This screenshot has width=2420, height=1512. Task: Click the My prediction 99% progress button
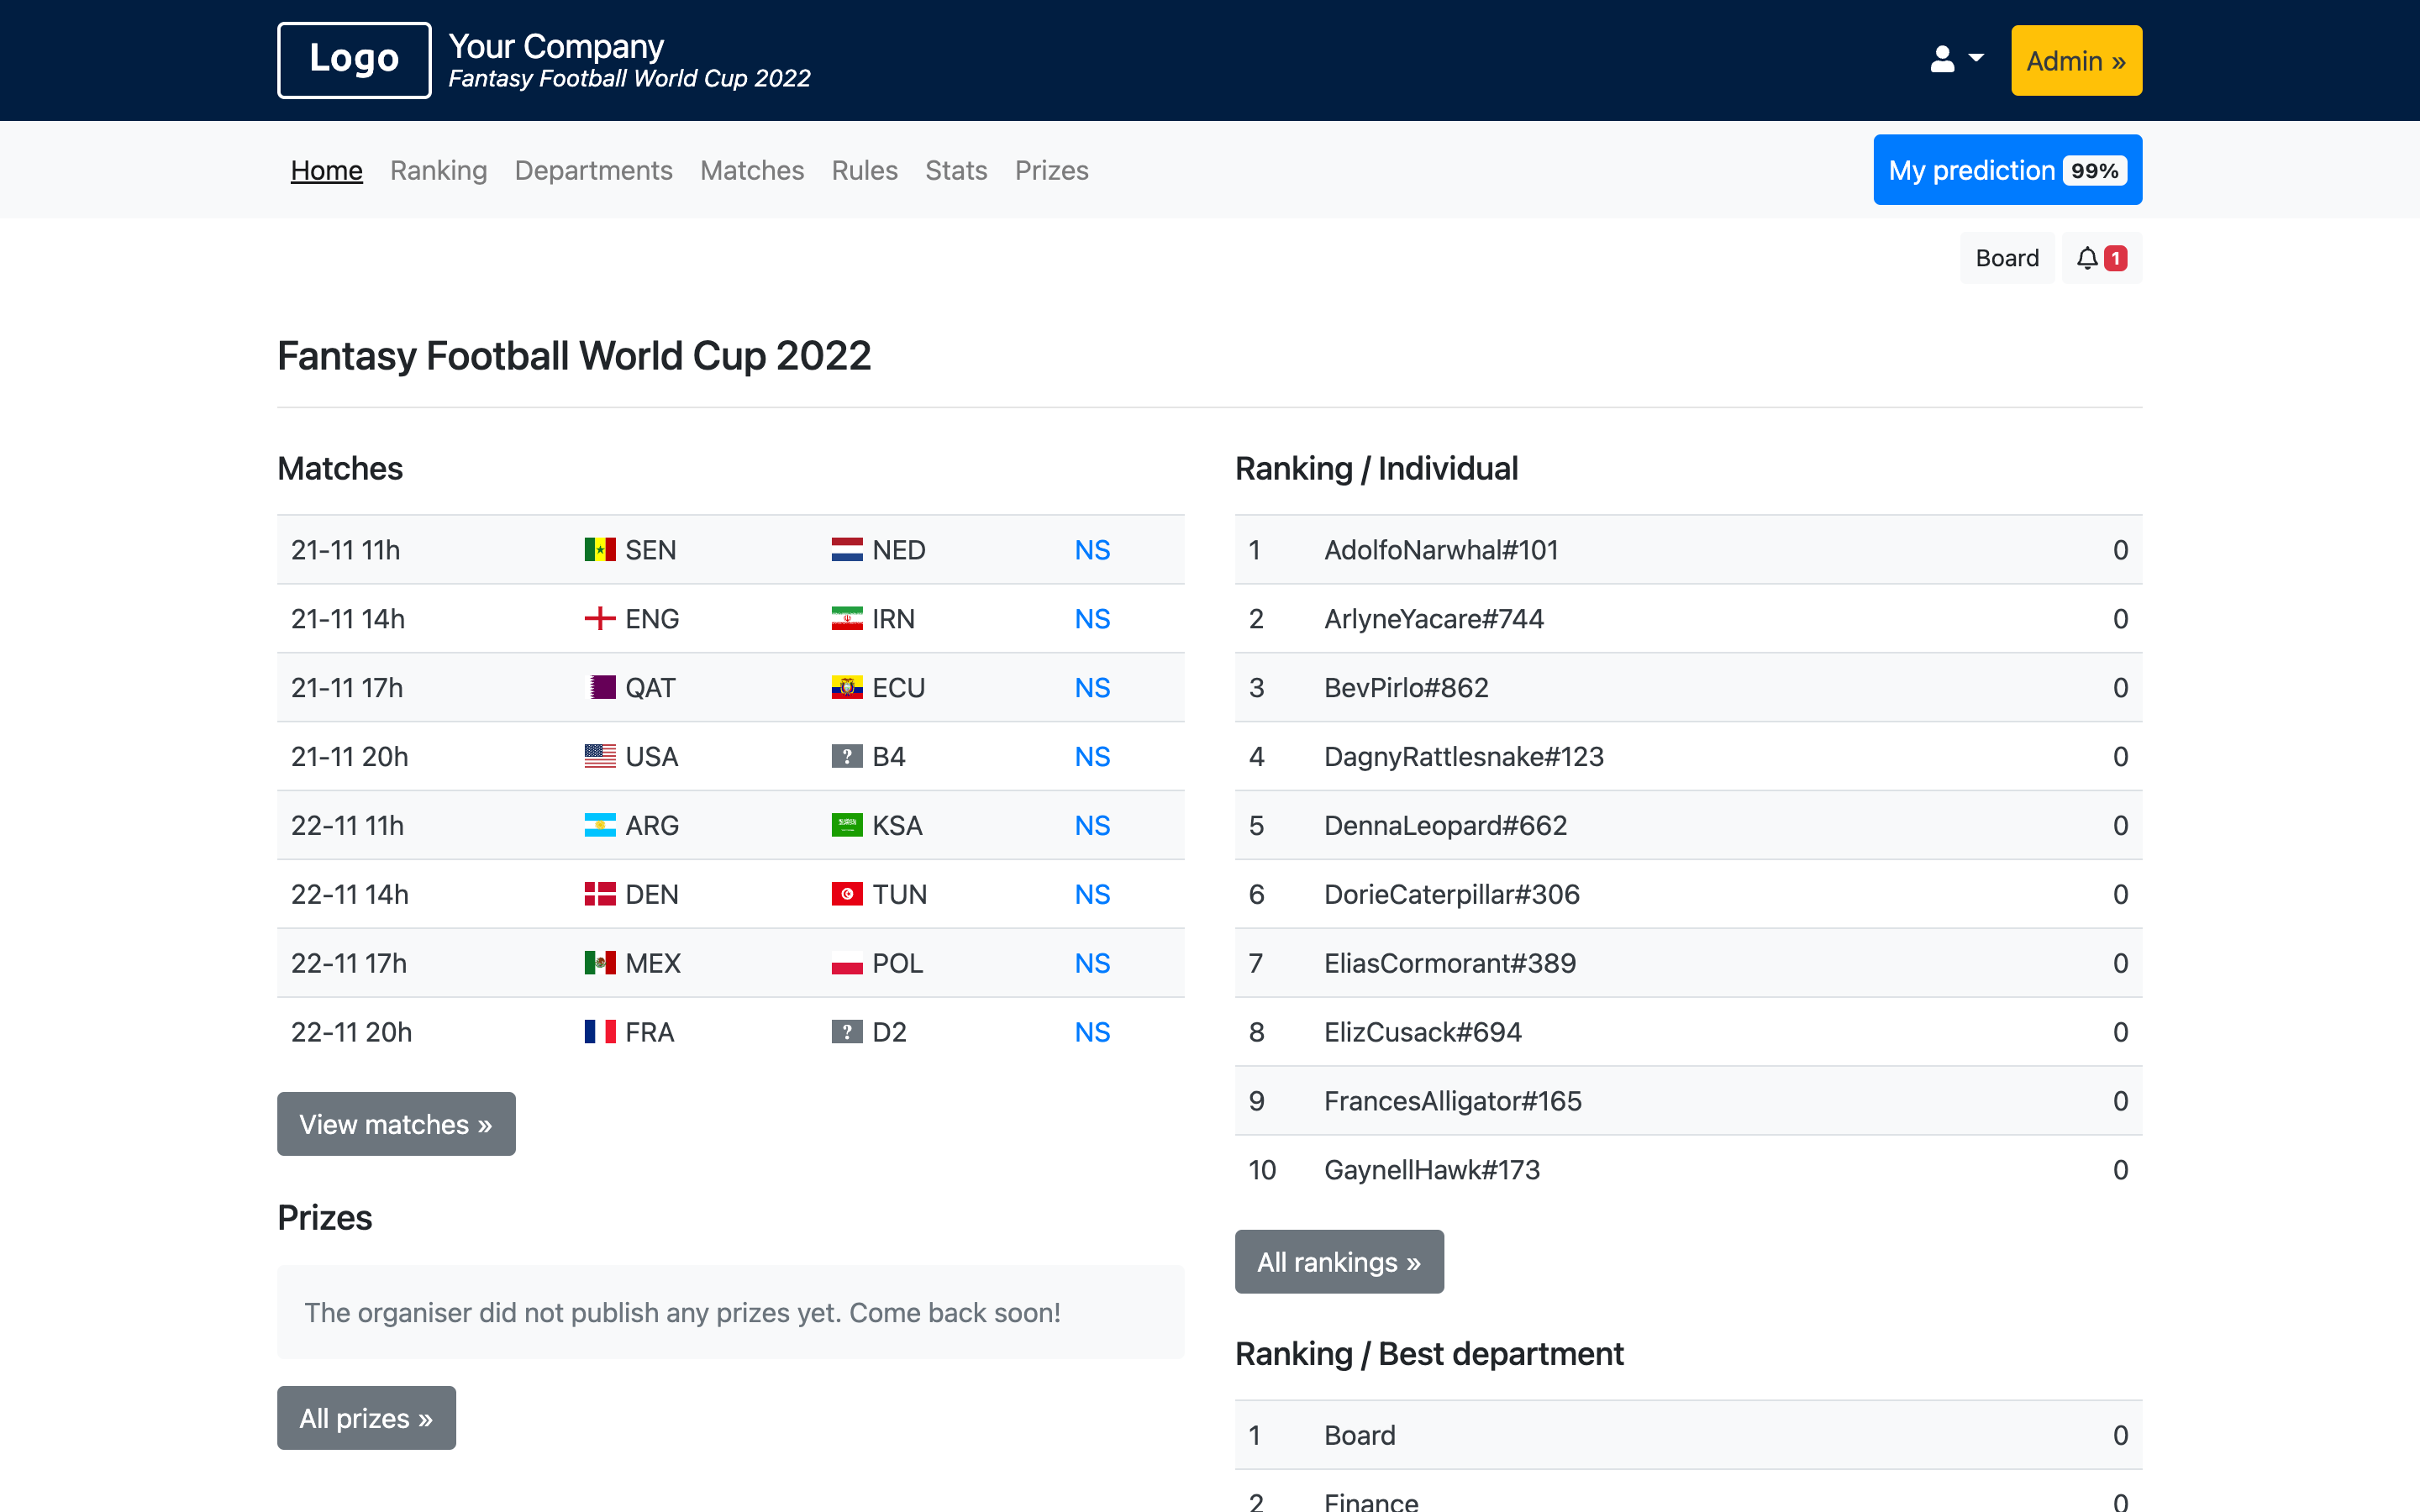(x=2007, y=169)
